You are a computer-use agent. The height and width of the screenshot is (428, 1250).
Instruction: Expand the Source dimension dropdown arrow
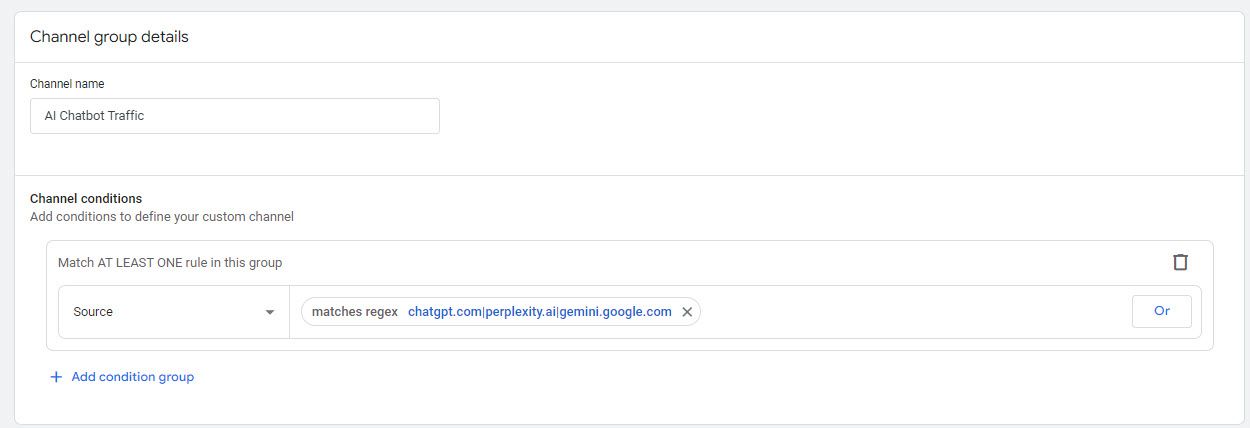pos(270,312)
